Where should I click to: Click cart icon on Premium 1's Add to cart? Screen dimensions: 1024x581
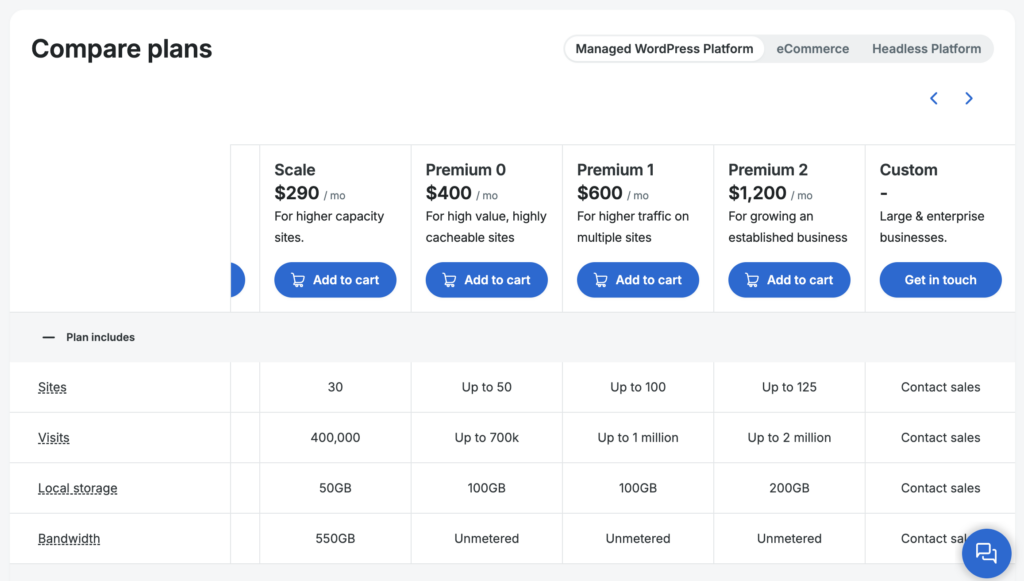click(600, 280)
